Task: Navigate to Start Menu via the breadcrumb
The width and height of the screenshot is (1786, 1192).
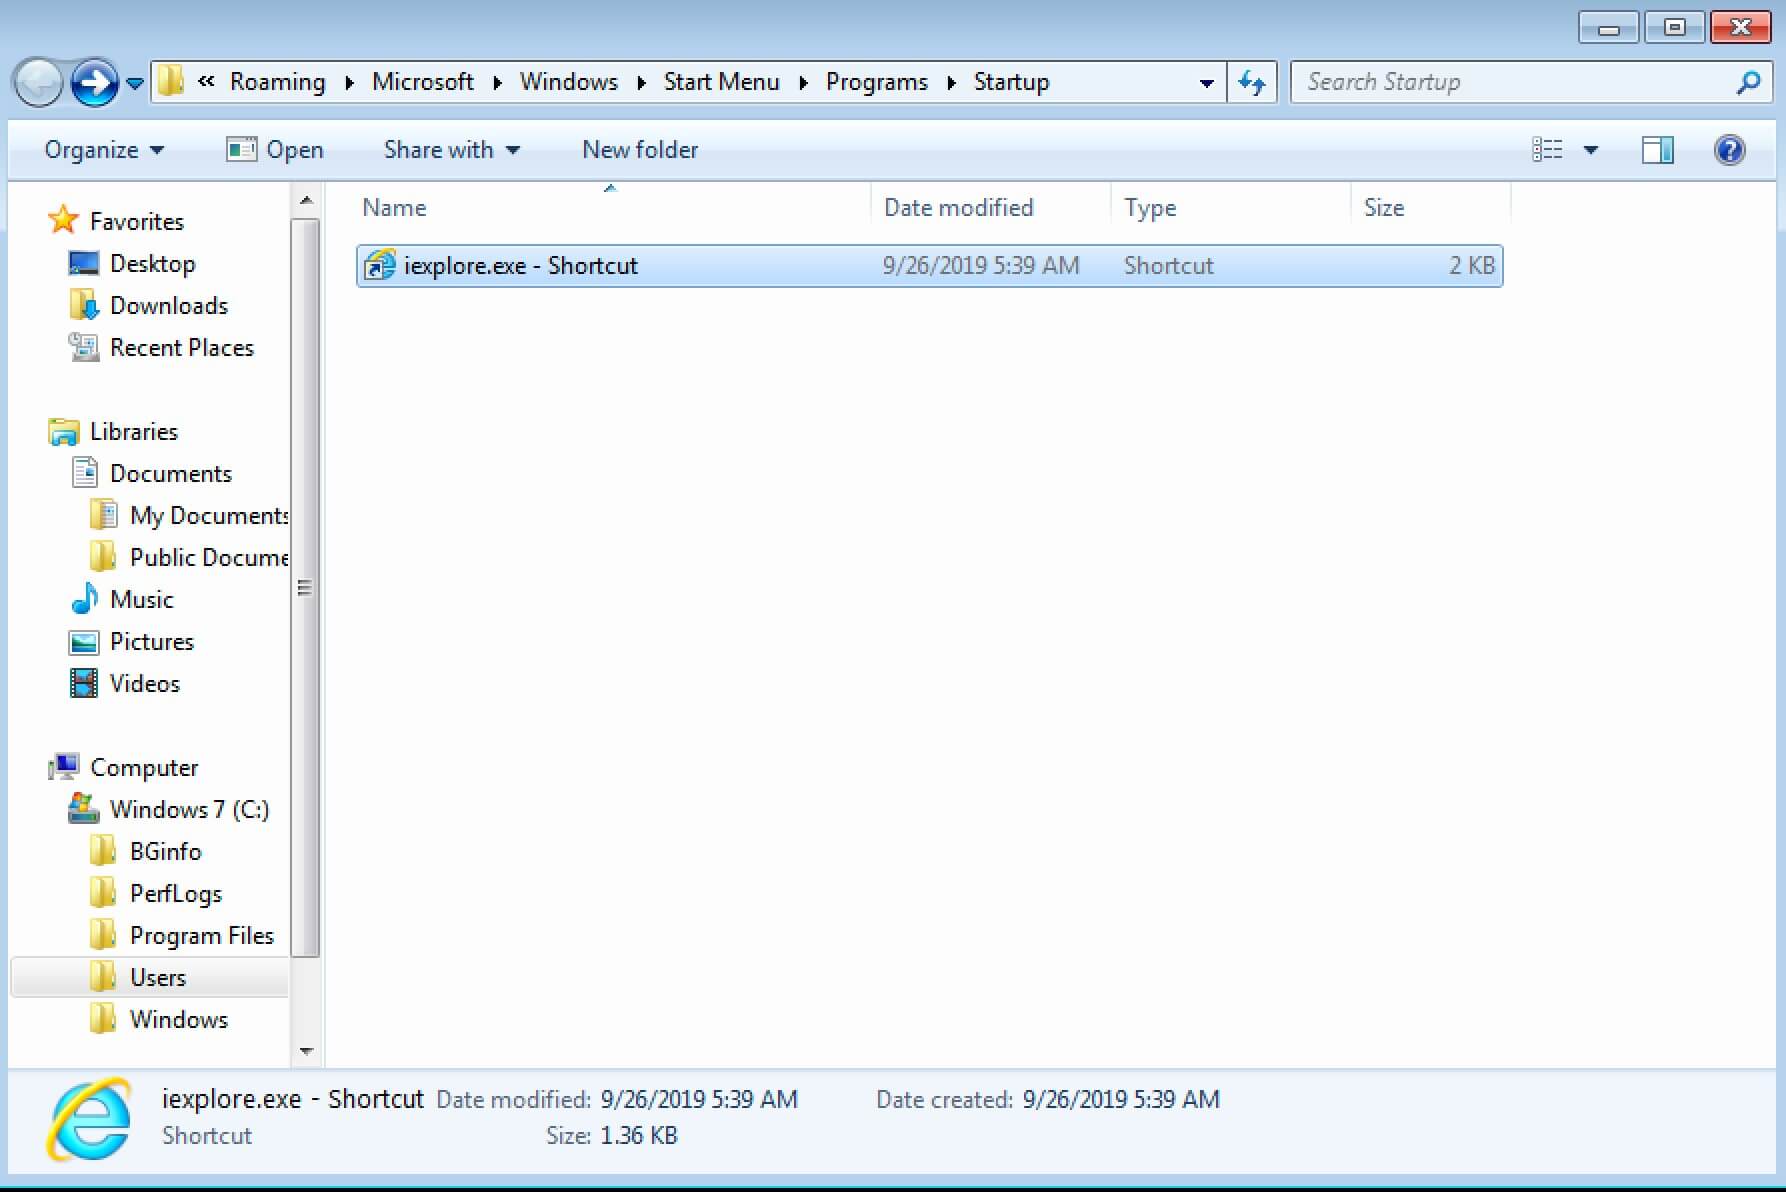Action: (721, 82)
